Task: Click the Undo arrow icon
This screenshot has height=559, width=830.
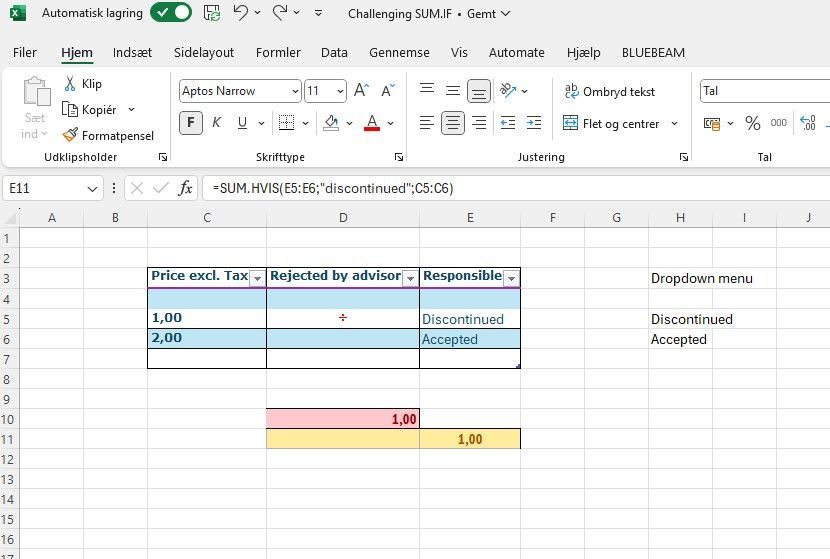Action: pos(240,12)
